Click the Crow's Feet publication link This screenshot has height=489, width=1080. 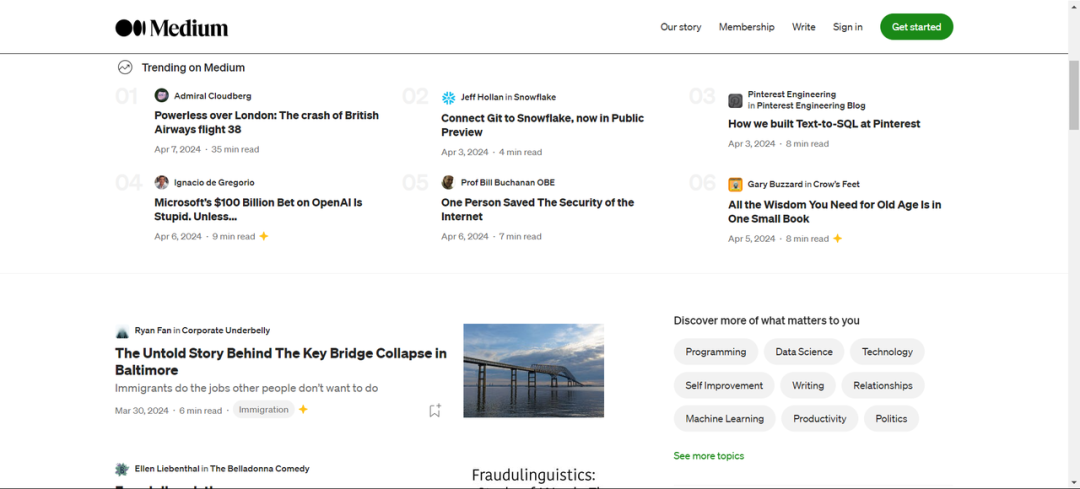(x=836, y=185)
